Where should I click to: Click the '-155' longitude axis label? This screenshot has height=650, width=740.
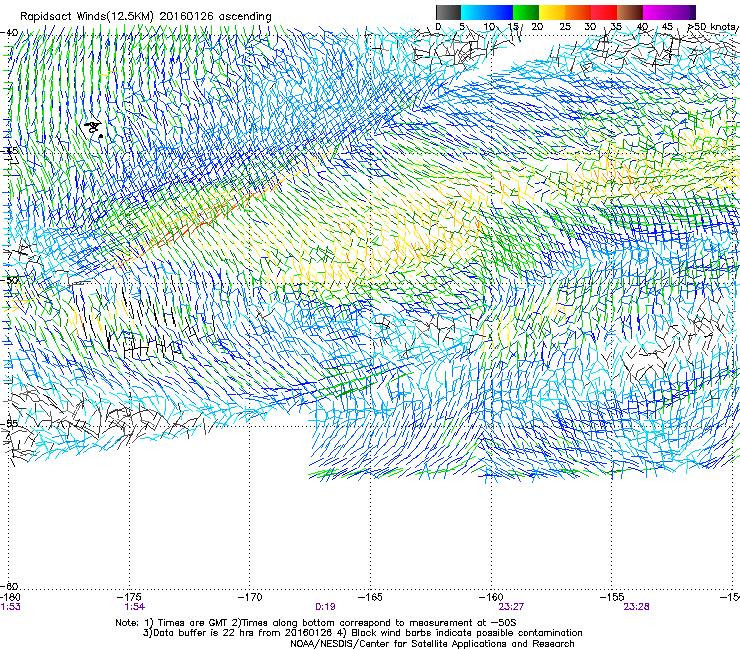coord(612,598)
